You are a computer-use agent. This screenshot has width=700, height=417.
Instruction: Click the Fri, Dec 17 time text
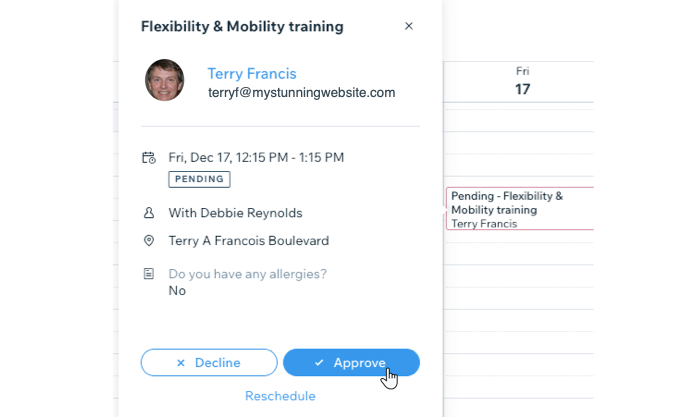(x=256, y=158)
